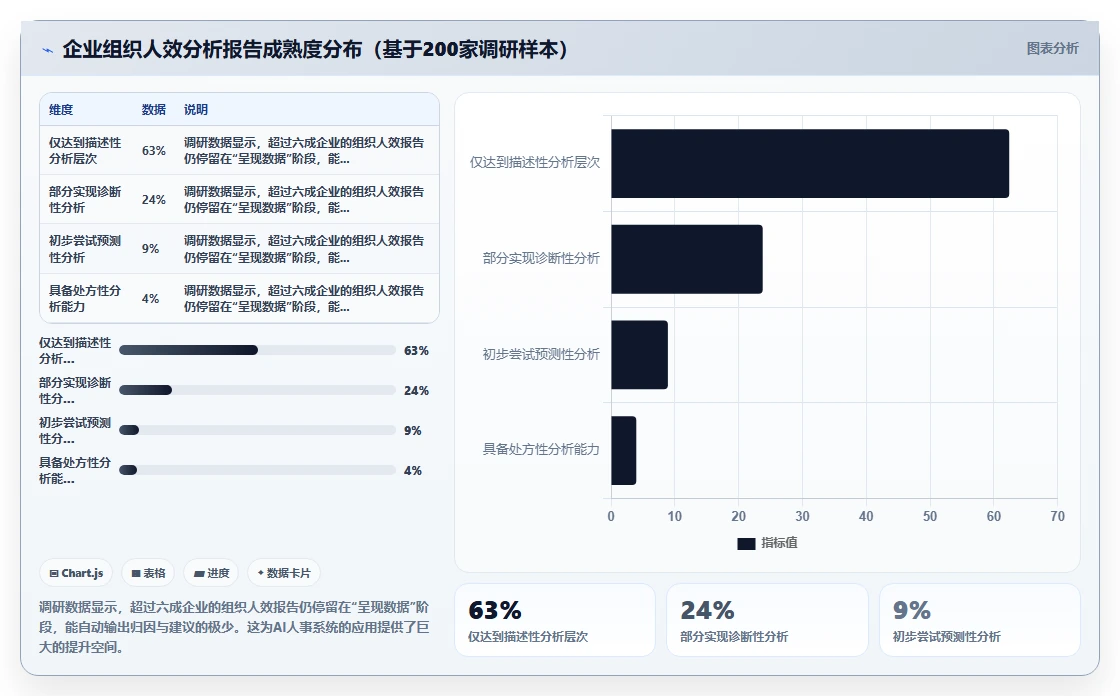1120x696 pixels.
Task: Click the x-axis tick value 70
Action: tap(1057, 517)
